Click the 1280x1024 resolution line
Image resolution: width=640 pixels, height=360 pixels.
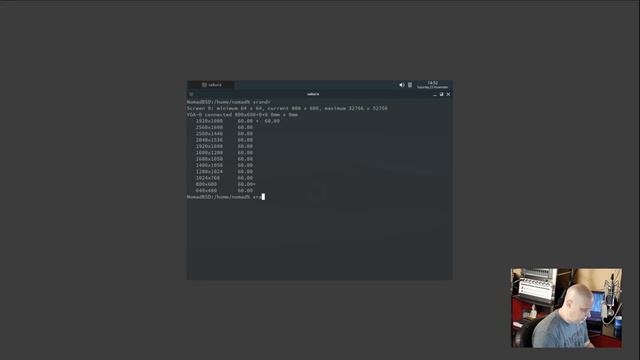pos(224,171)
